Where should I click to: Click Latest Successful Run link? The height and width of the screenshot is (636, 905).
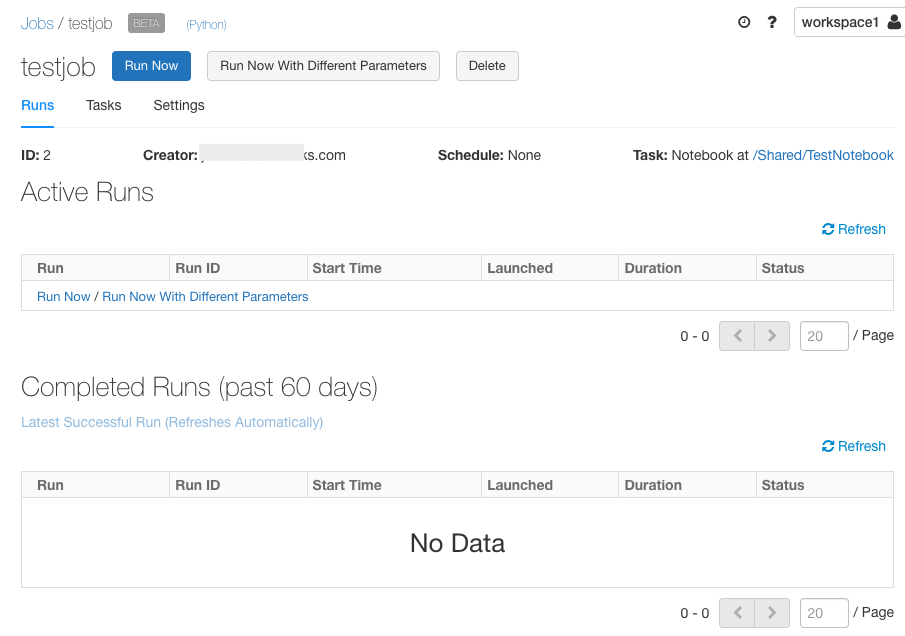(172, 422)
